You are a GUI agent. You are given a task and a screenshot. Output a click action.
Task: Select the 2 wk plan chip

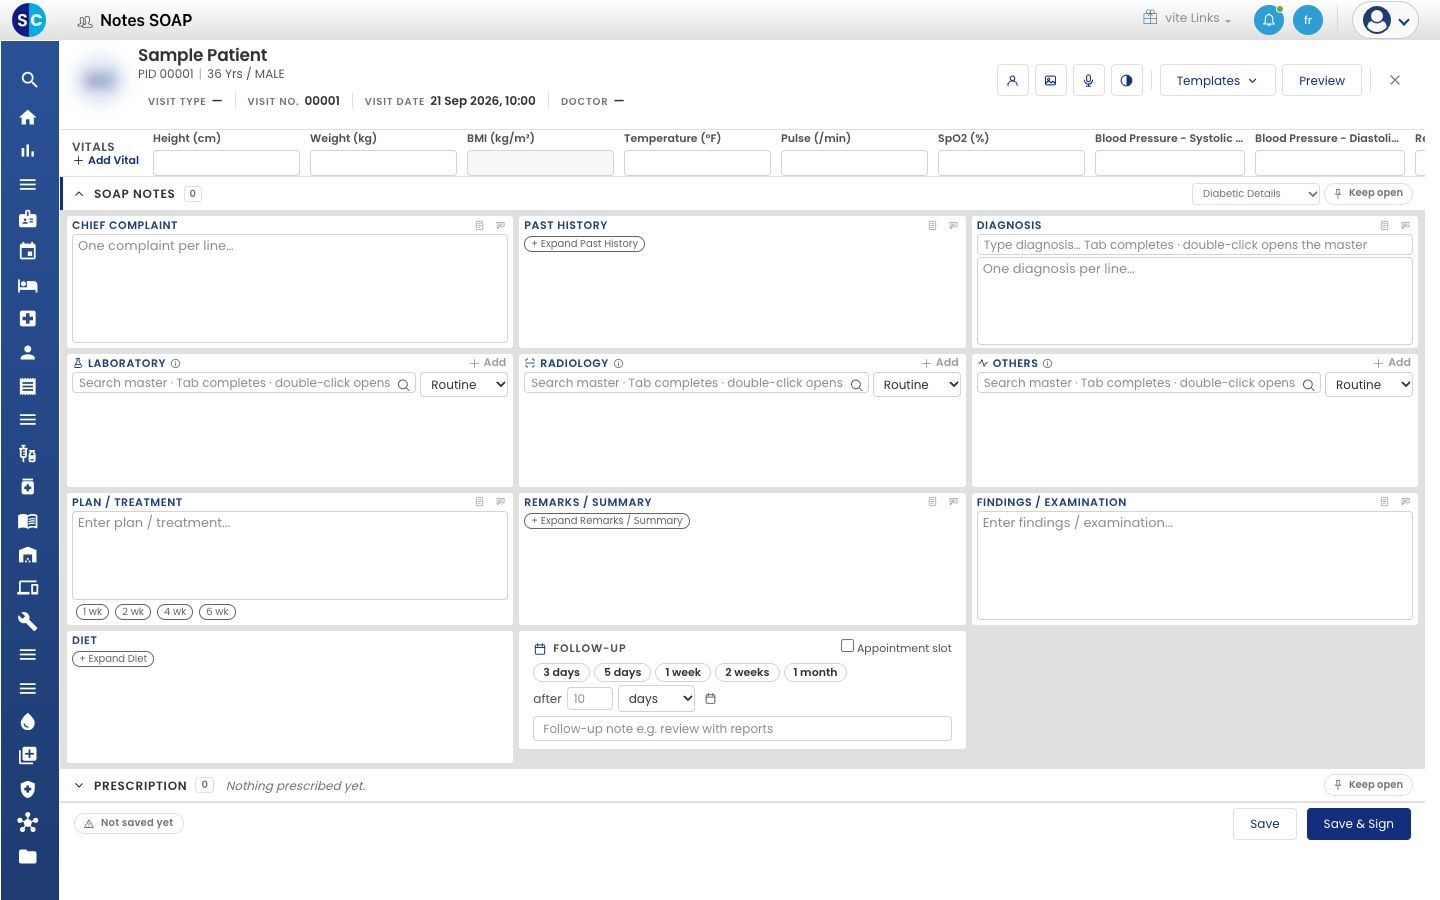point(133,612)
